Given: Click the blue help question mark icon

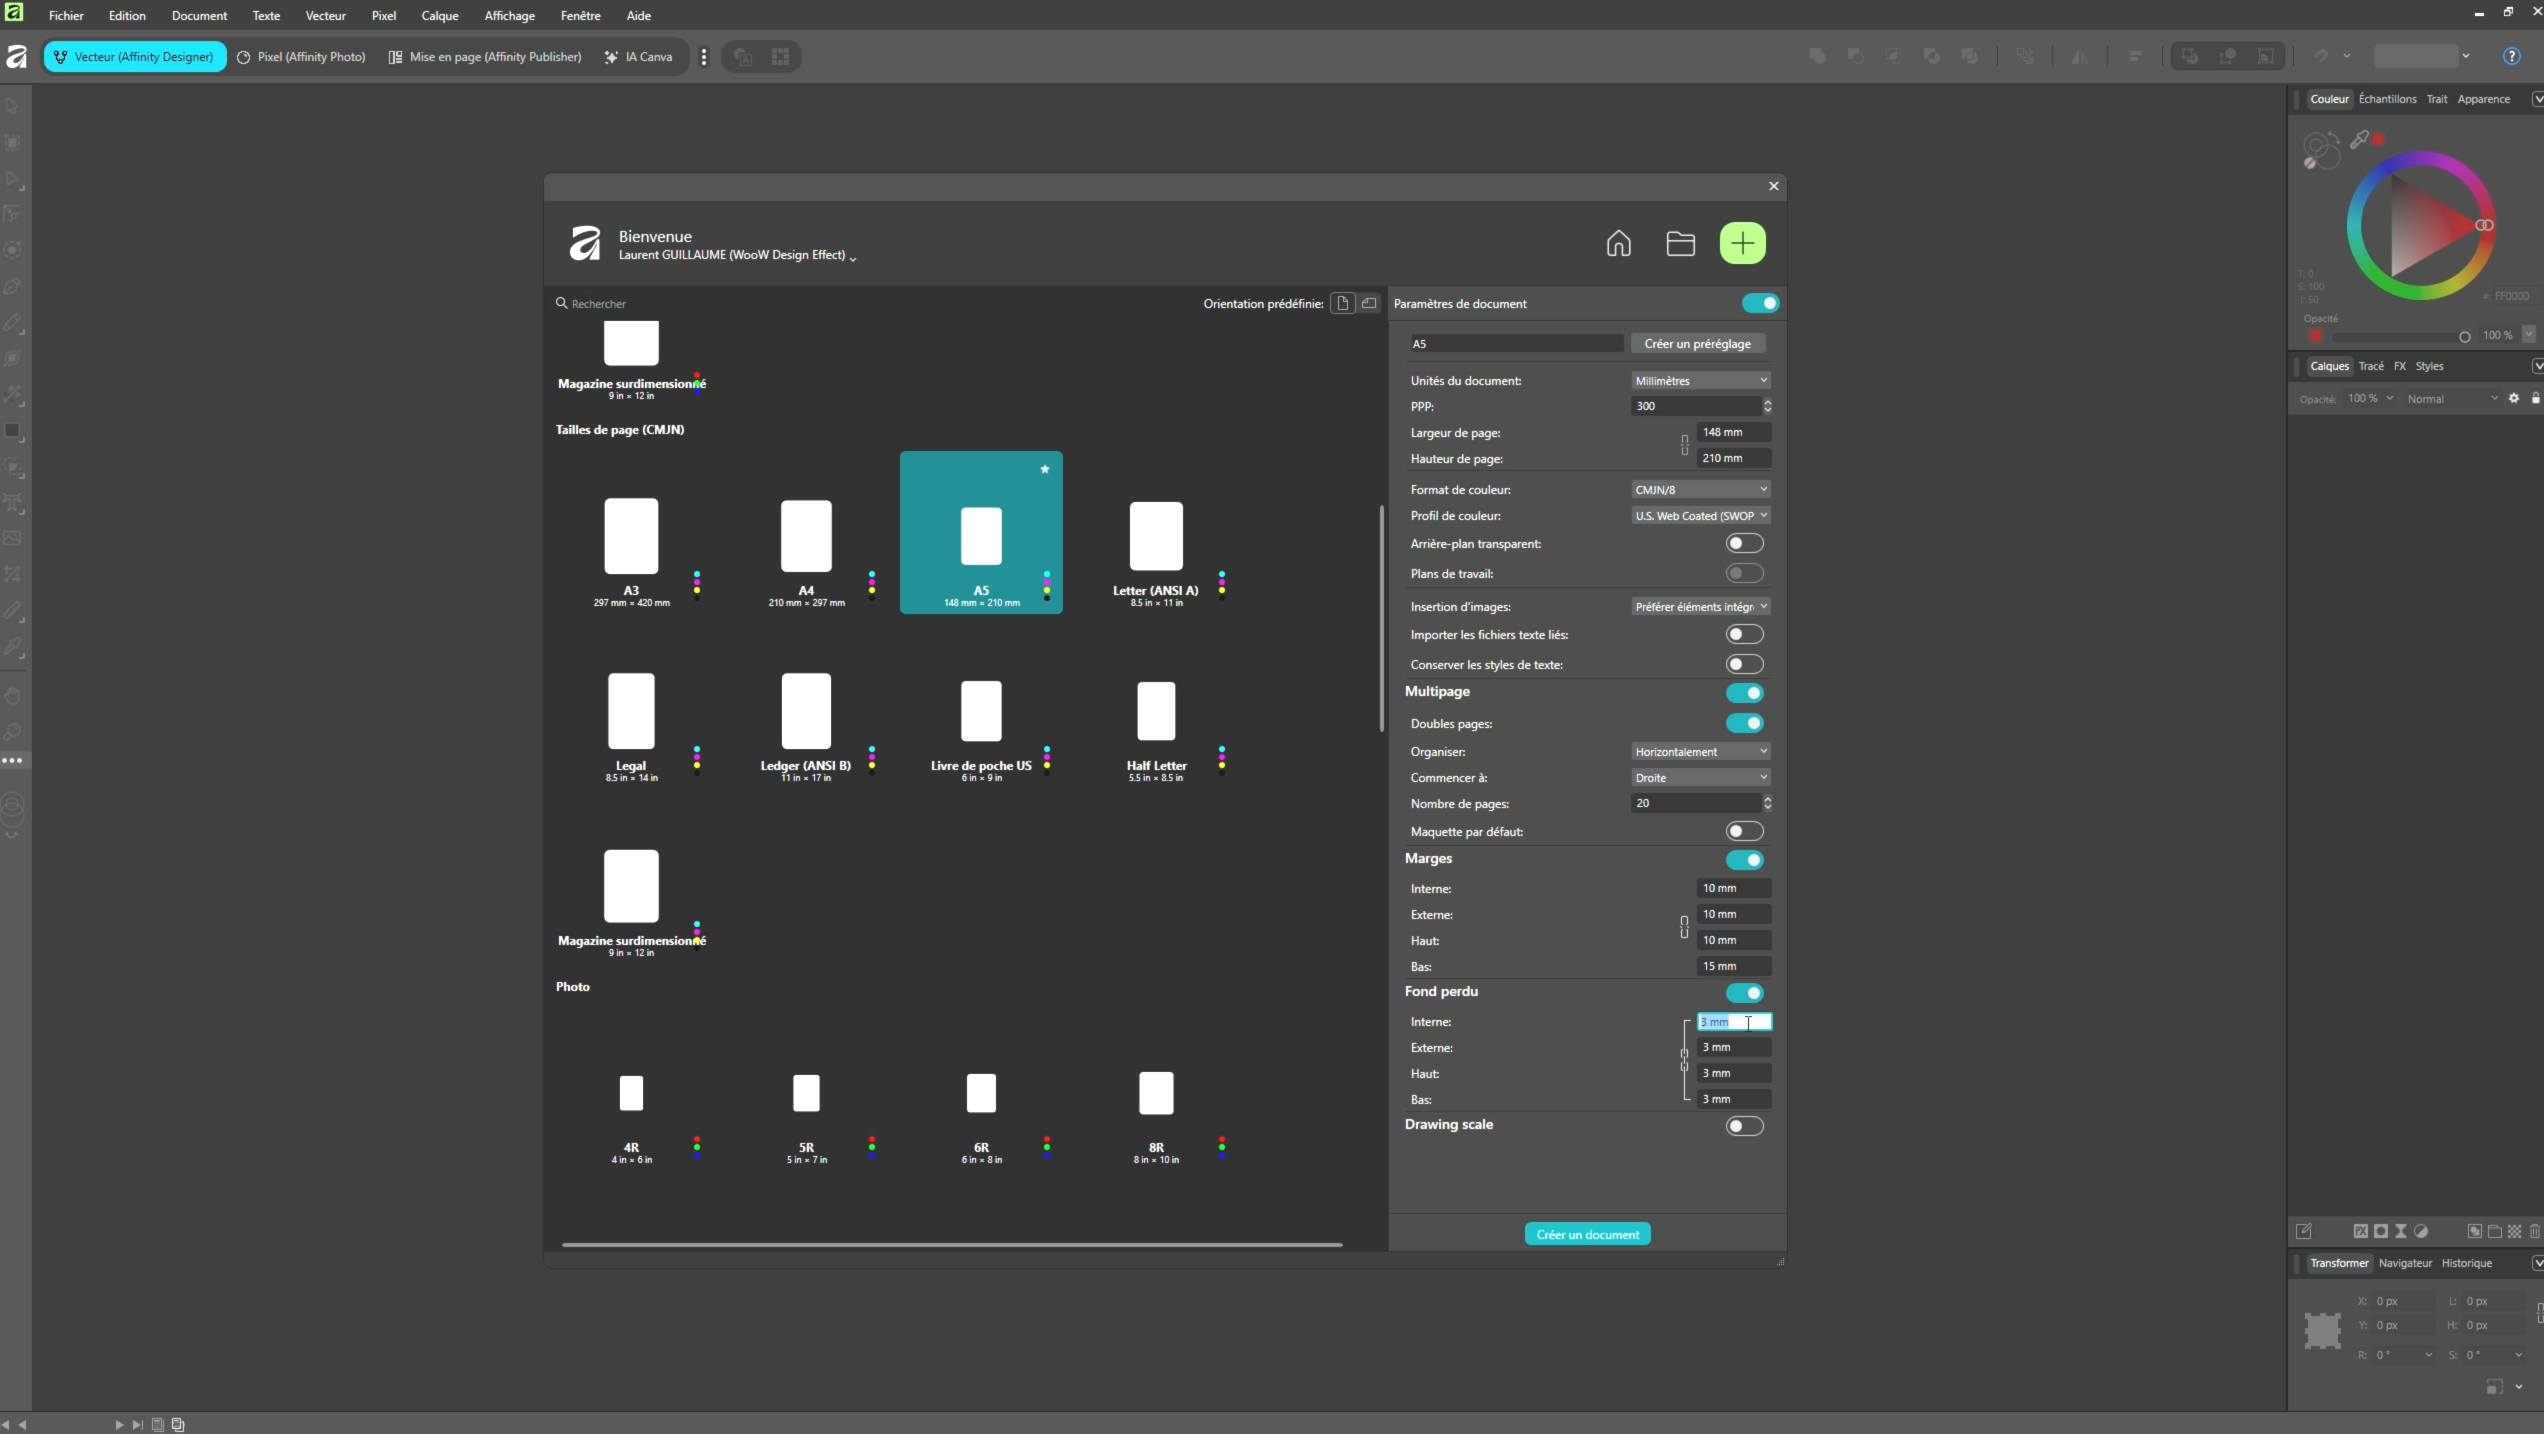Looking at the screenshot, I should click(2511, 56).
